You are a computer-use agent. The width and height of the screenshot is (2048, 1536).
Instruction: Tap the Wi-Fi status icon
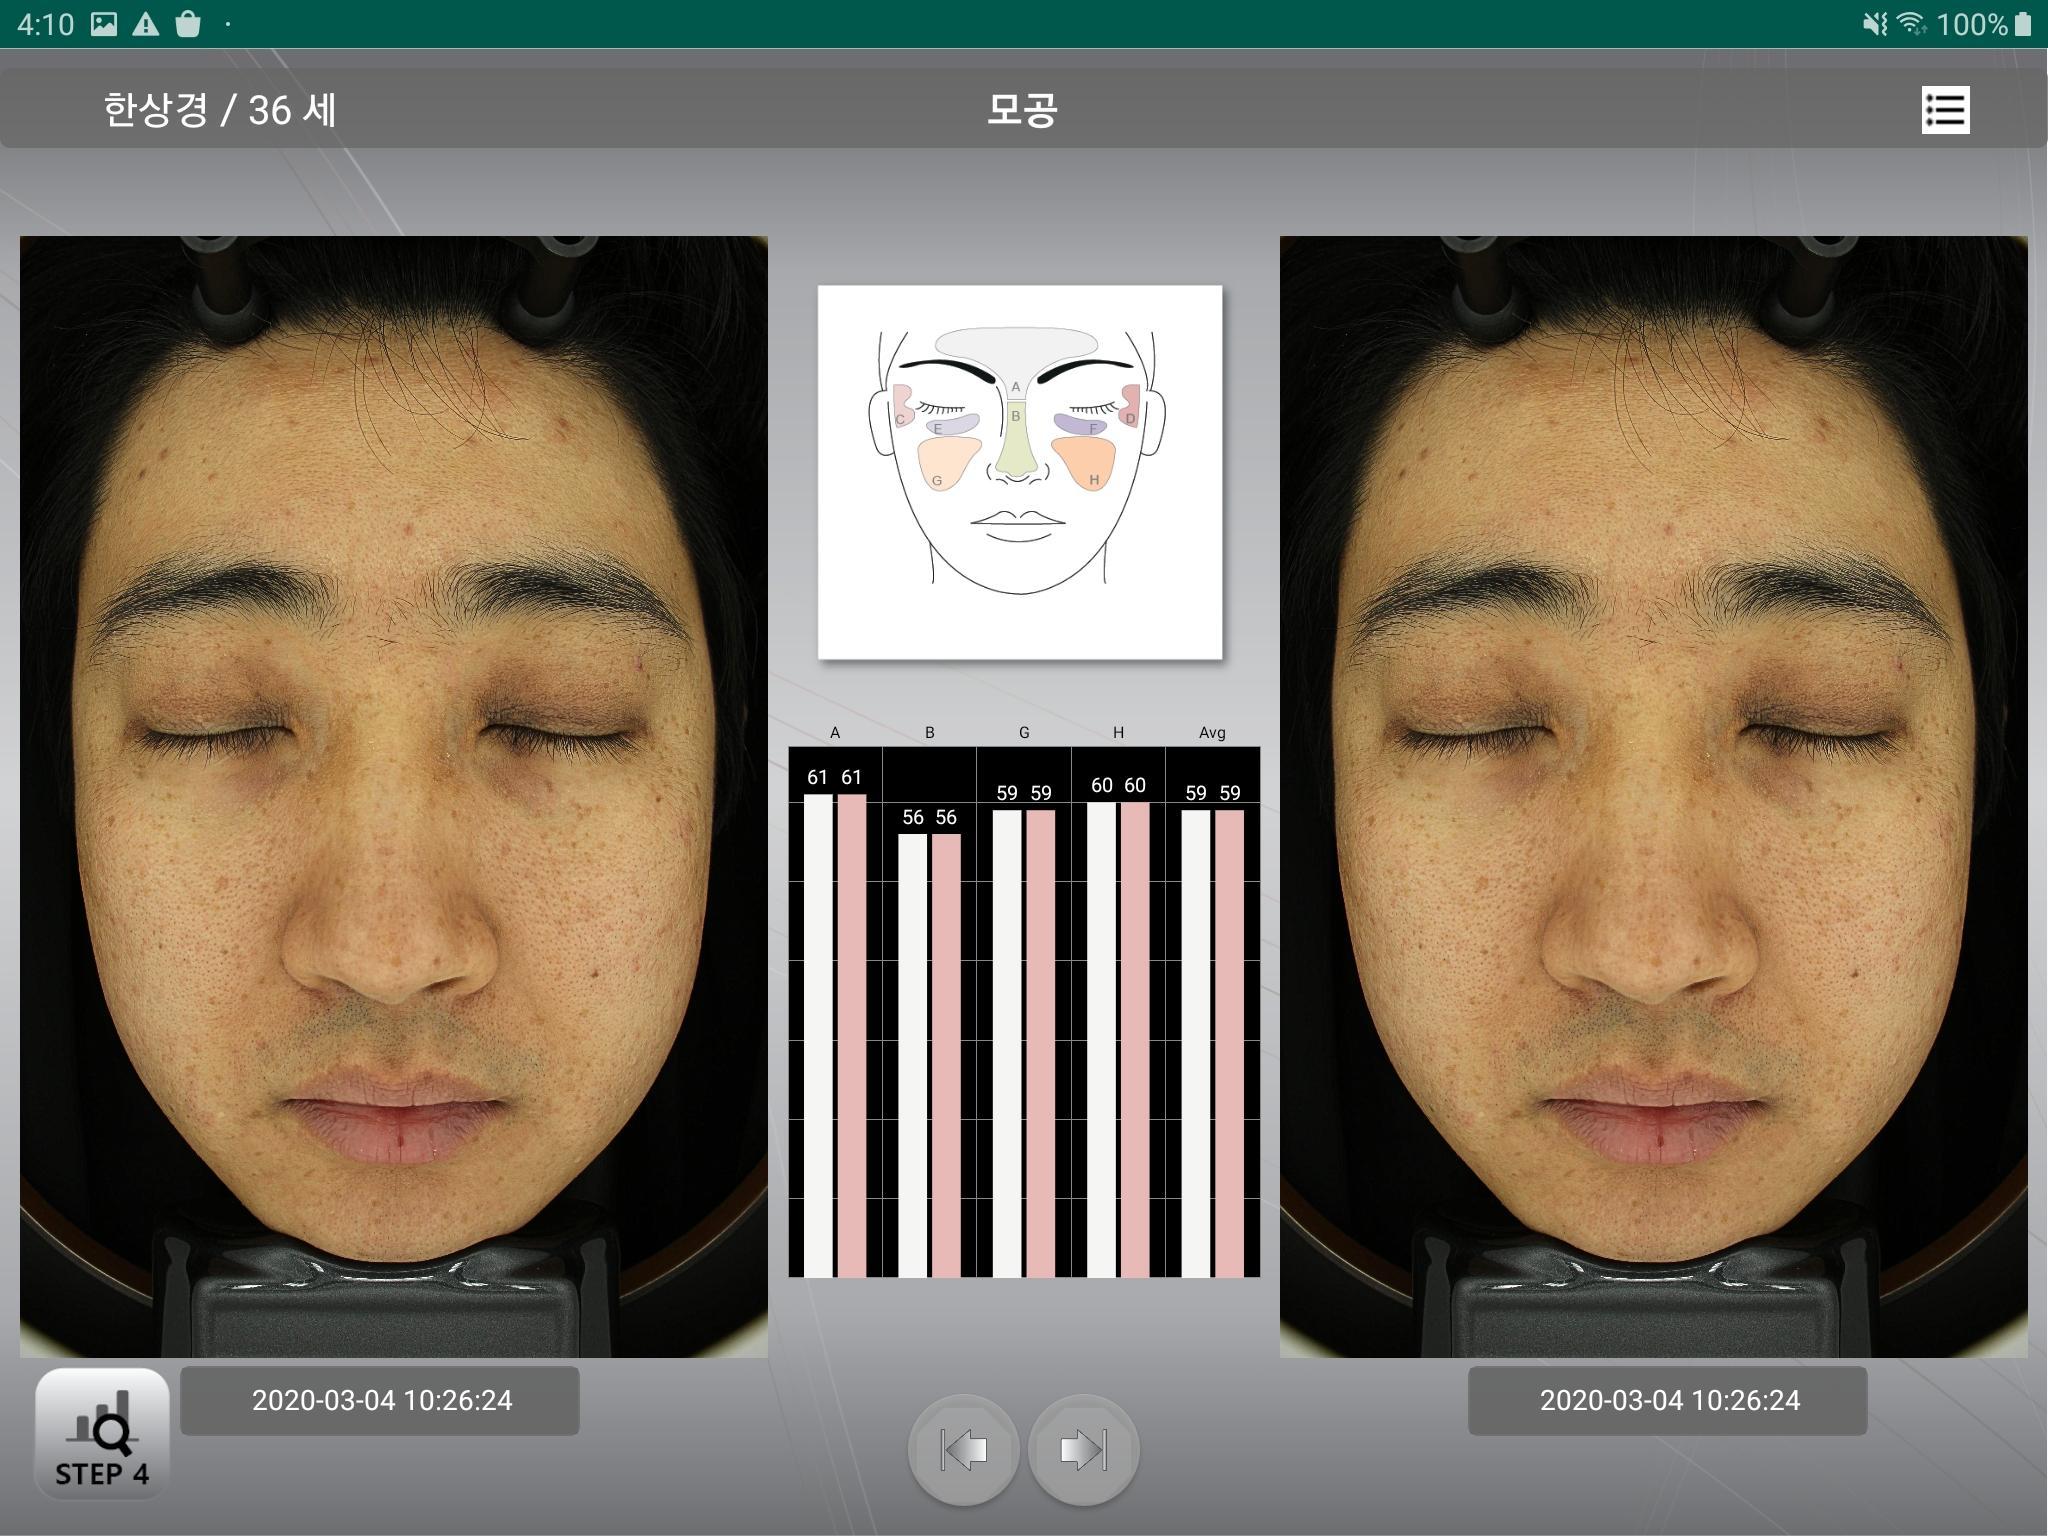1911,24
